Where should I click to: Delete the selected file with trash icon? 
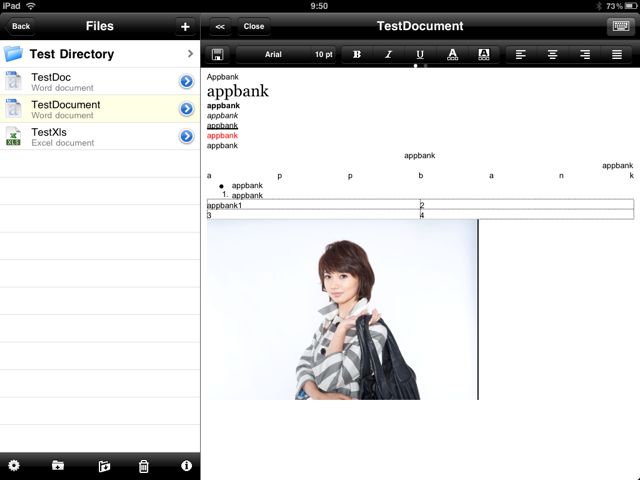144,466
